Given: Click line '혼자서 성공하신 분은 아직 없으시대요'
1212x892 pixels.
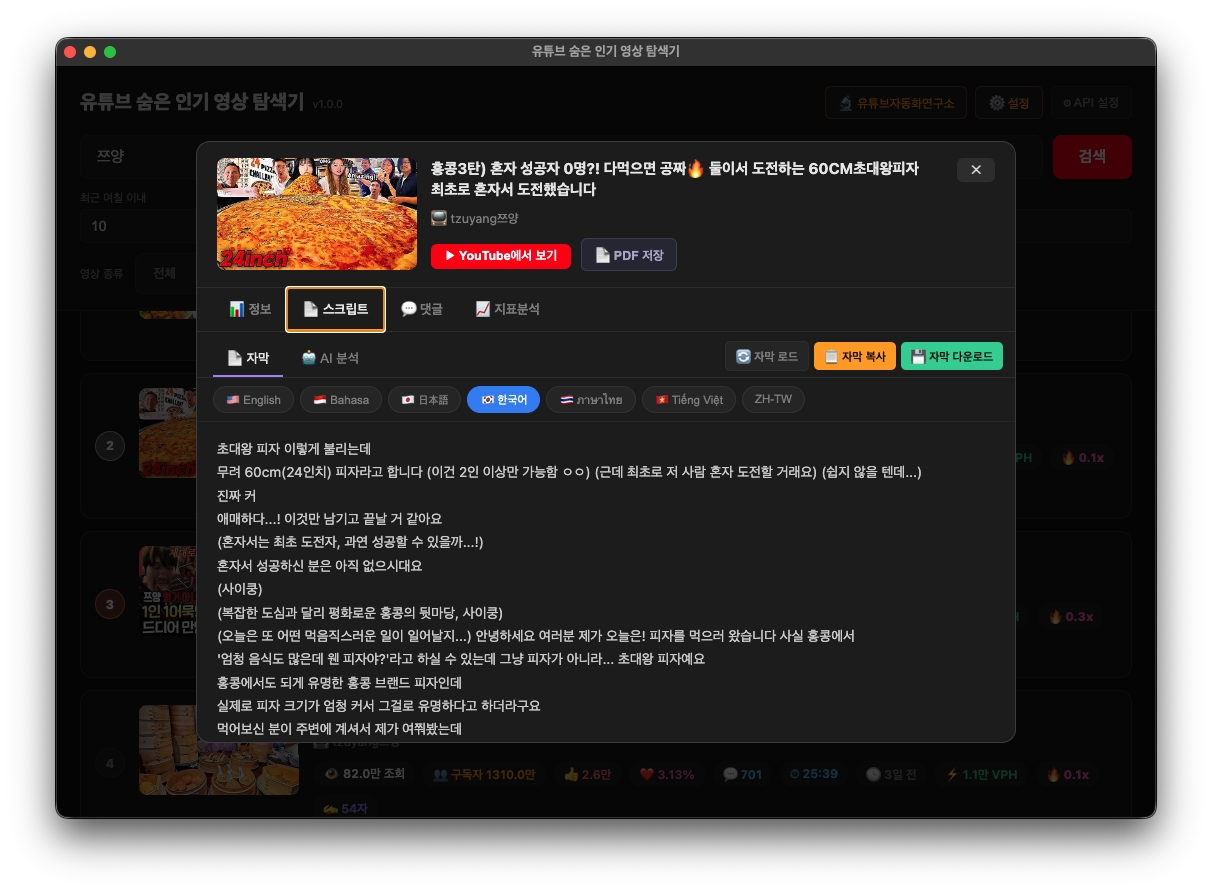Looking at the screenshot, I should (320, 565).
